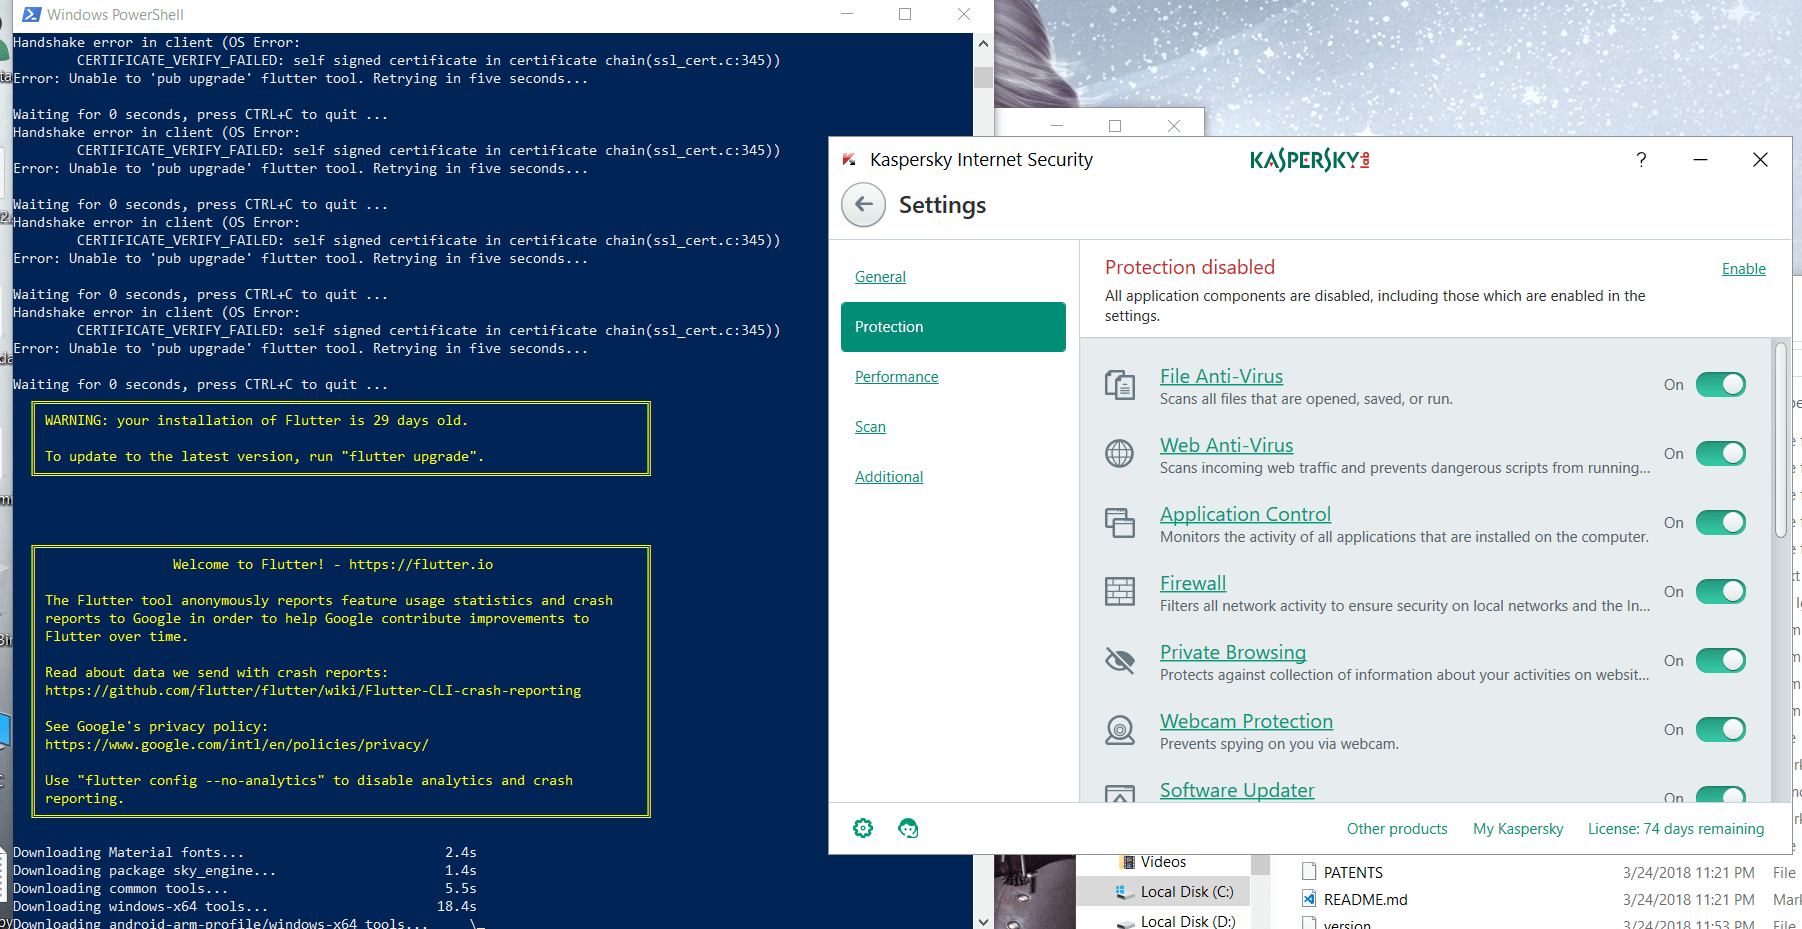Click the Flutter CLI crash-reporting URL text
This screenshot has width=1802, height=929.
pyautogui.click(x=313, y=691)
